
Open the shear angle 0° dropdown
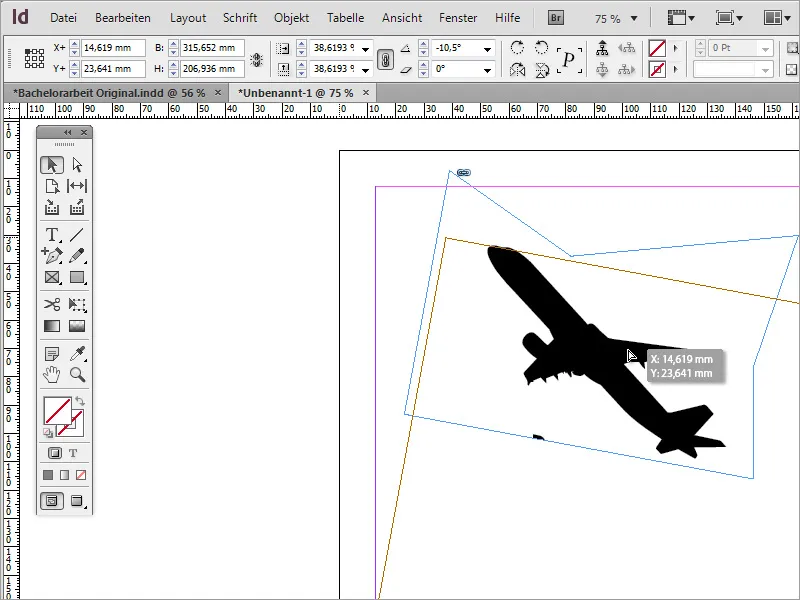[487, 70]
